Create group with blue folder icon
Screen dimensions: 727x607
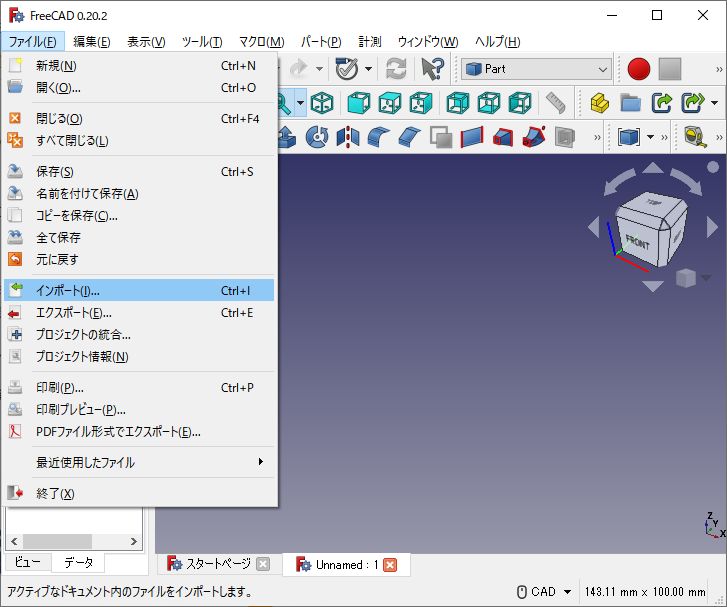point(631,102)
